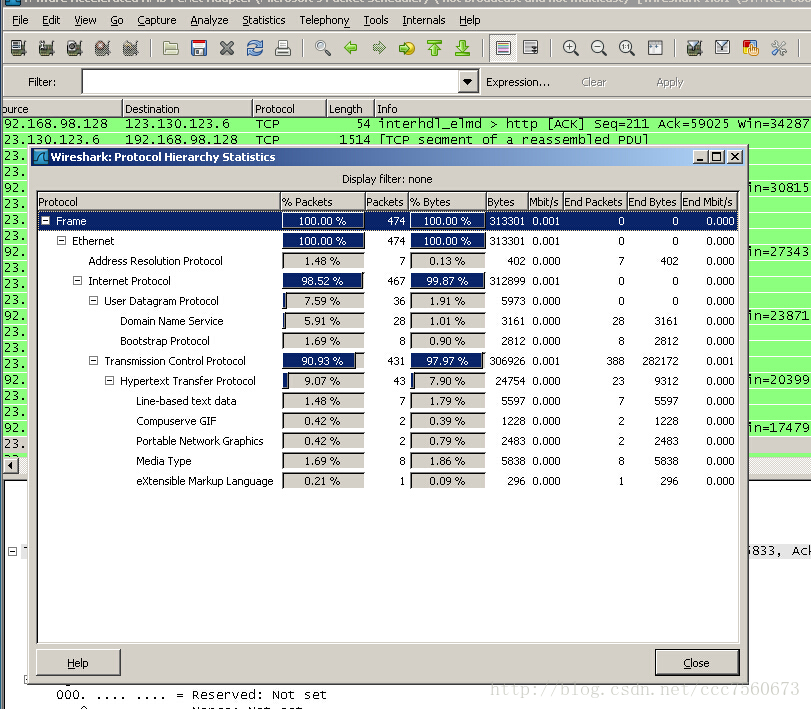Click the Destination column header in packet list
Screen dimensions: 811x709
tap(187, 109)
